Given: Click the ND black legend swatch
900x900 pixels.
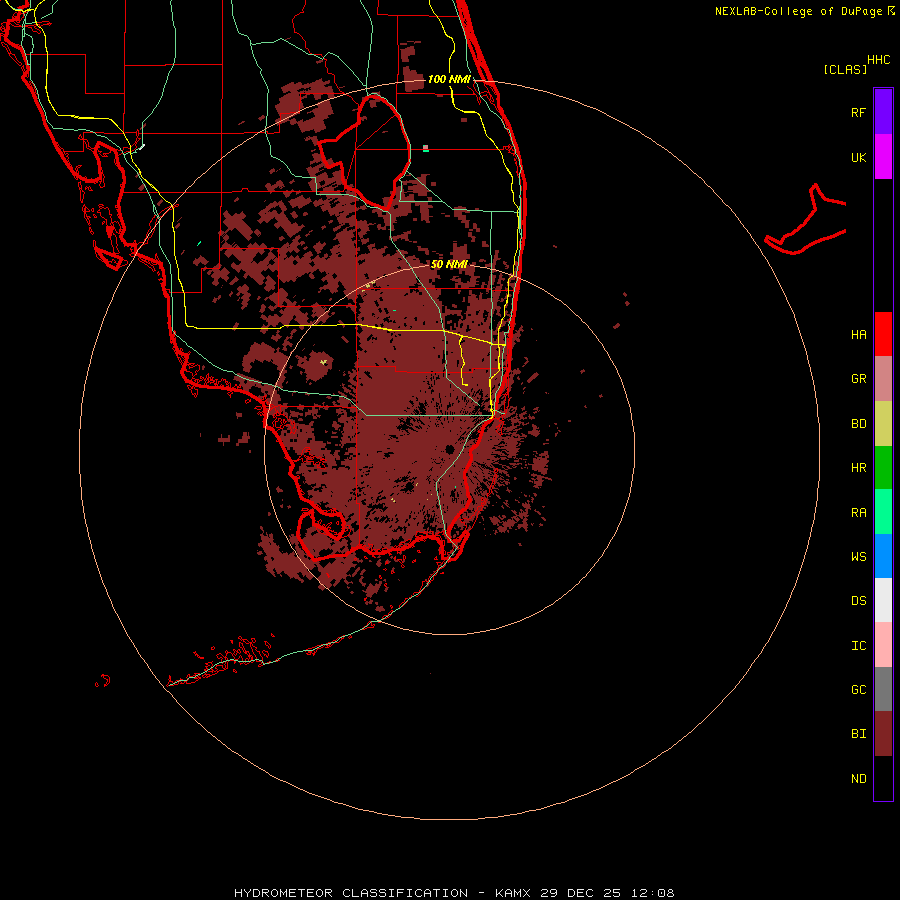Looking at the screenshot, I should coord(883,778).
